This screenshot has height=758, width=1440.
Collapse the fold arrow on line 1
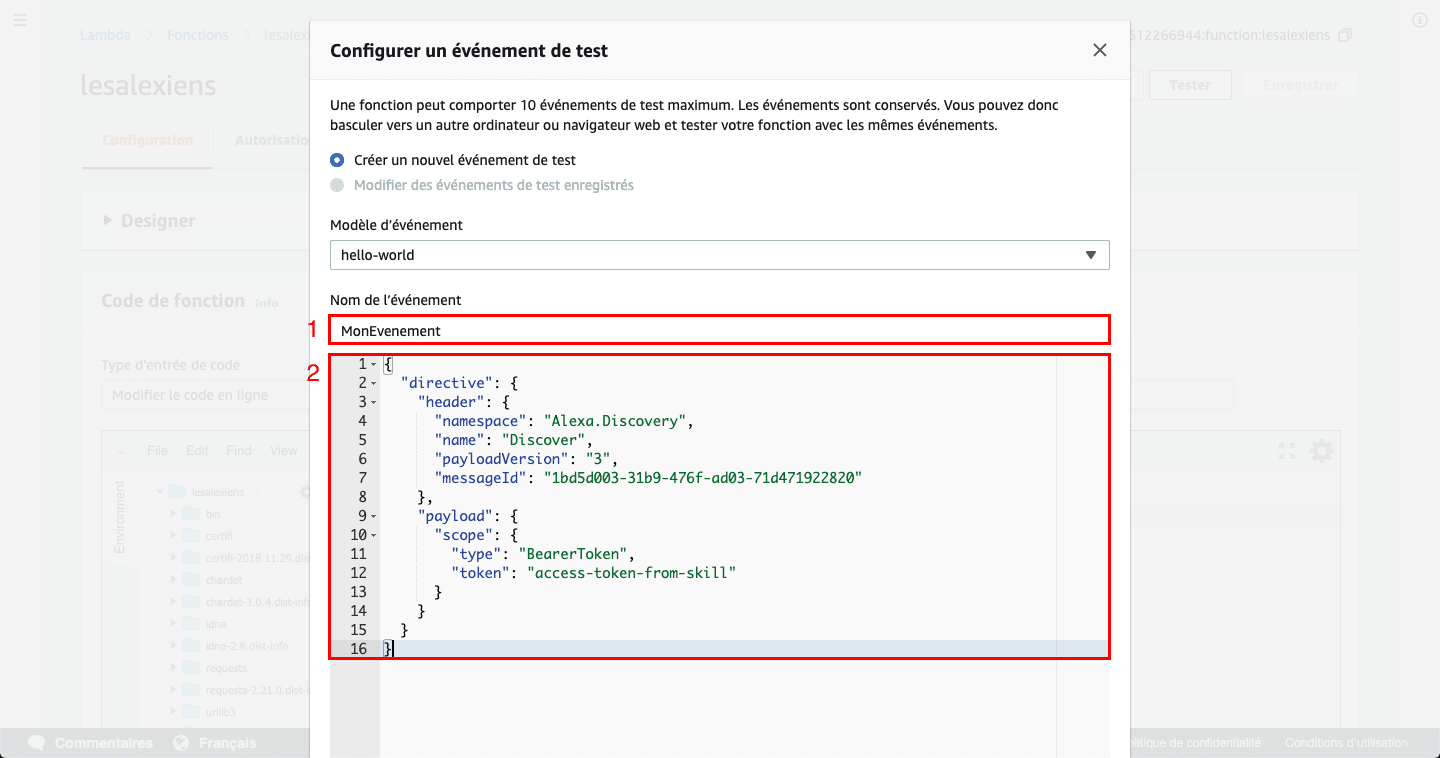(373, 364)
